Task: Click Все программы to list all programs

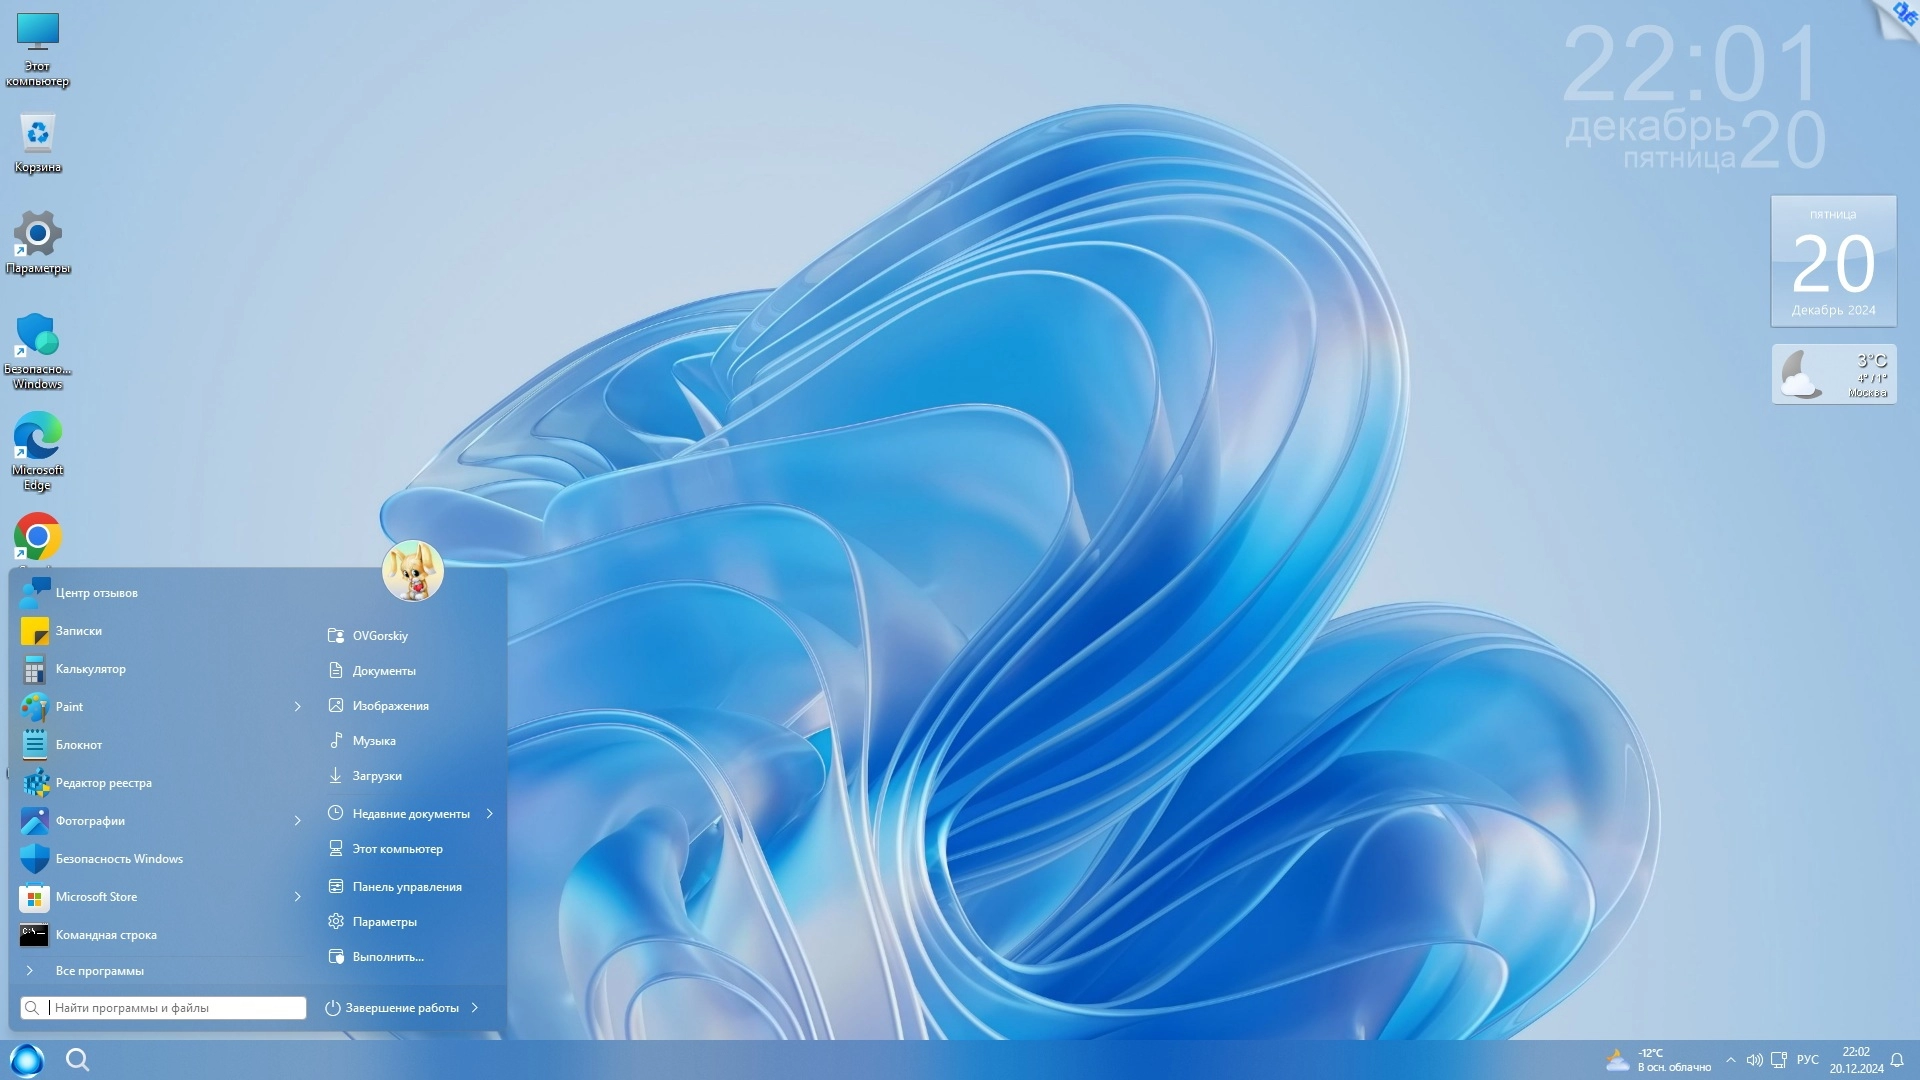Action: tap(99, 971)
